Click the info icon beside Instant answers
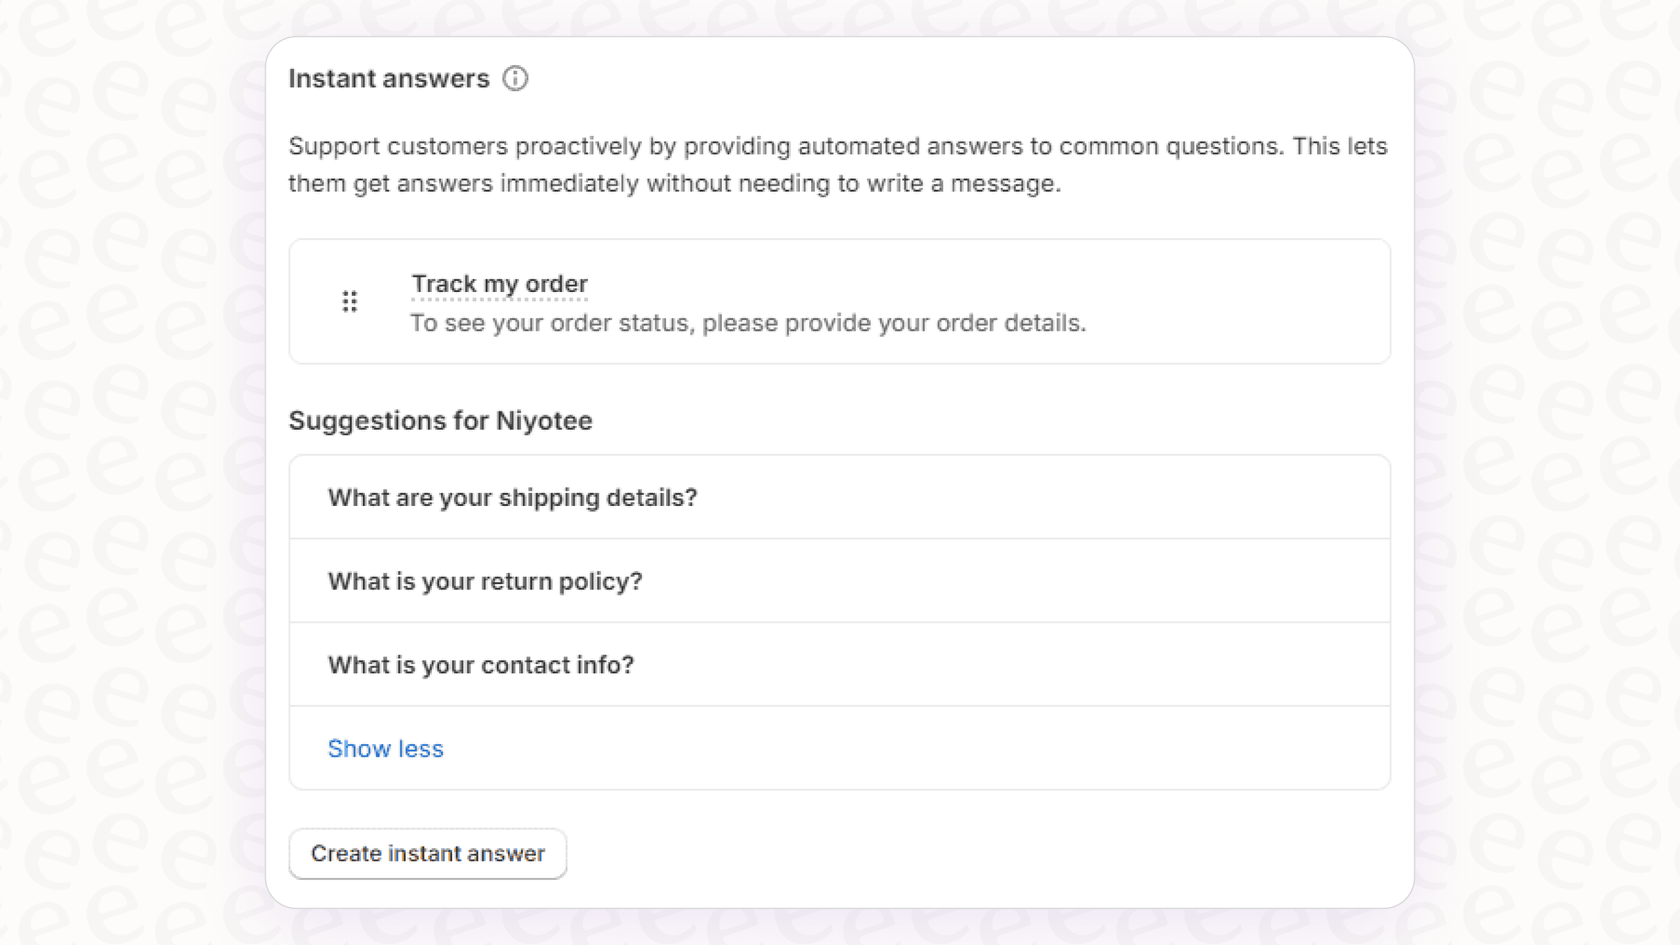 pyautogui.click(x=515, y=78)
